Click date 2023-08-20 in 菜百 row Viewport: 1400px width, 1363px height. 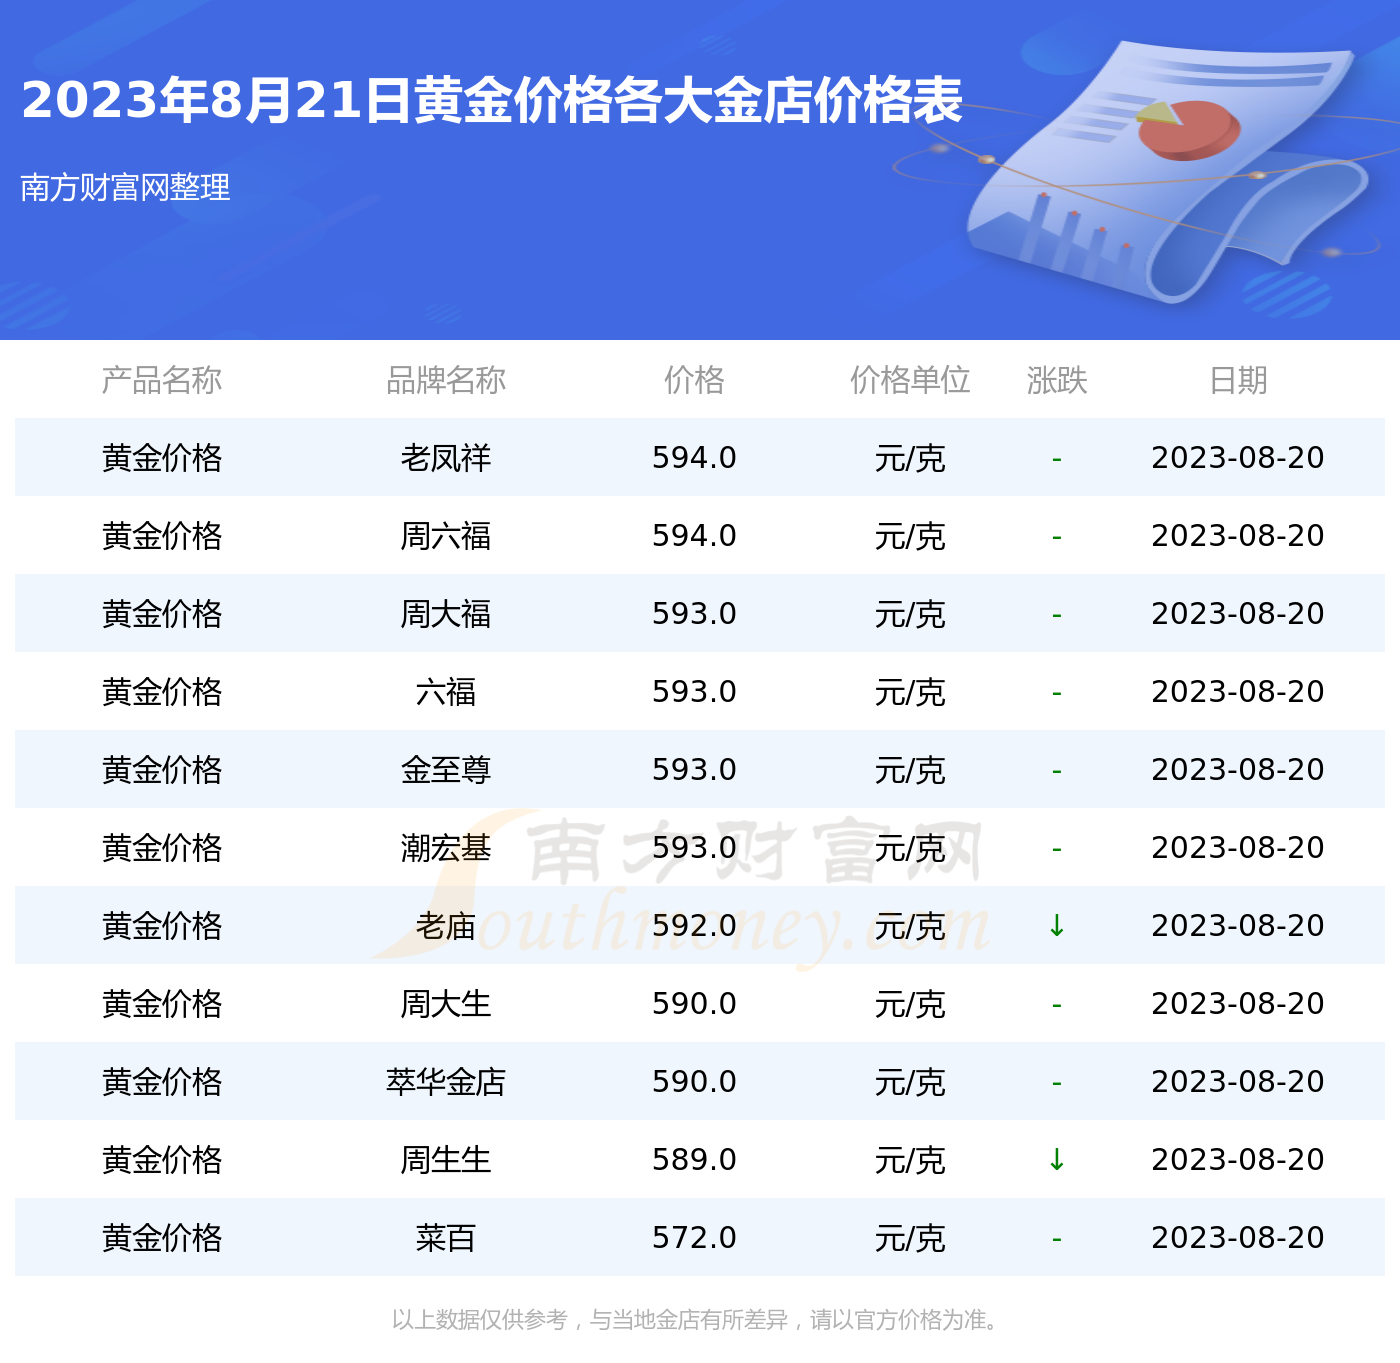1238,1238
